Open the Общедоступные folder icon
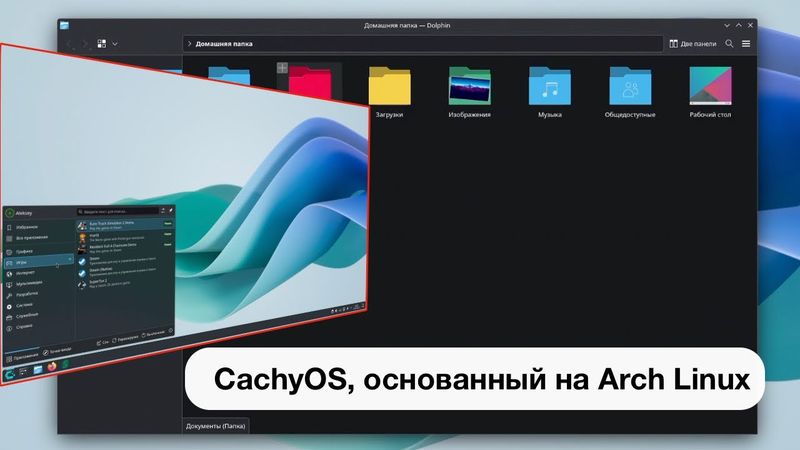This screenshot has height=450, width=800. point(630,86)
